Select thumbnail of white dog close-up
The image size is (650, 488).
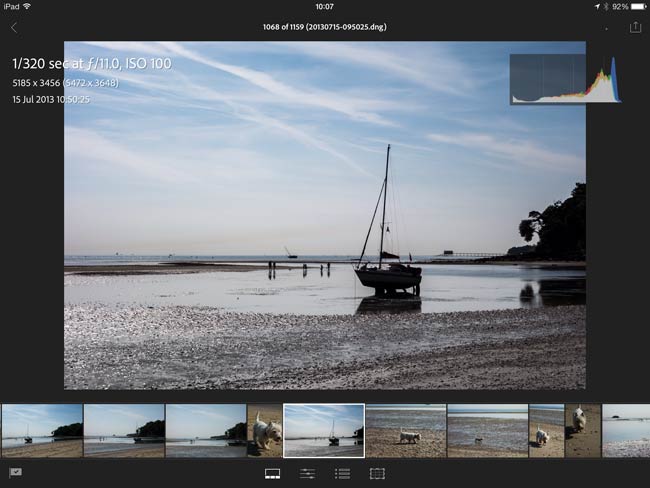click(265, 431)
